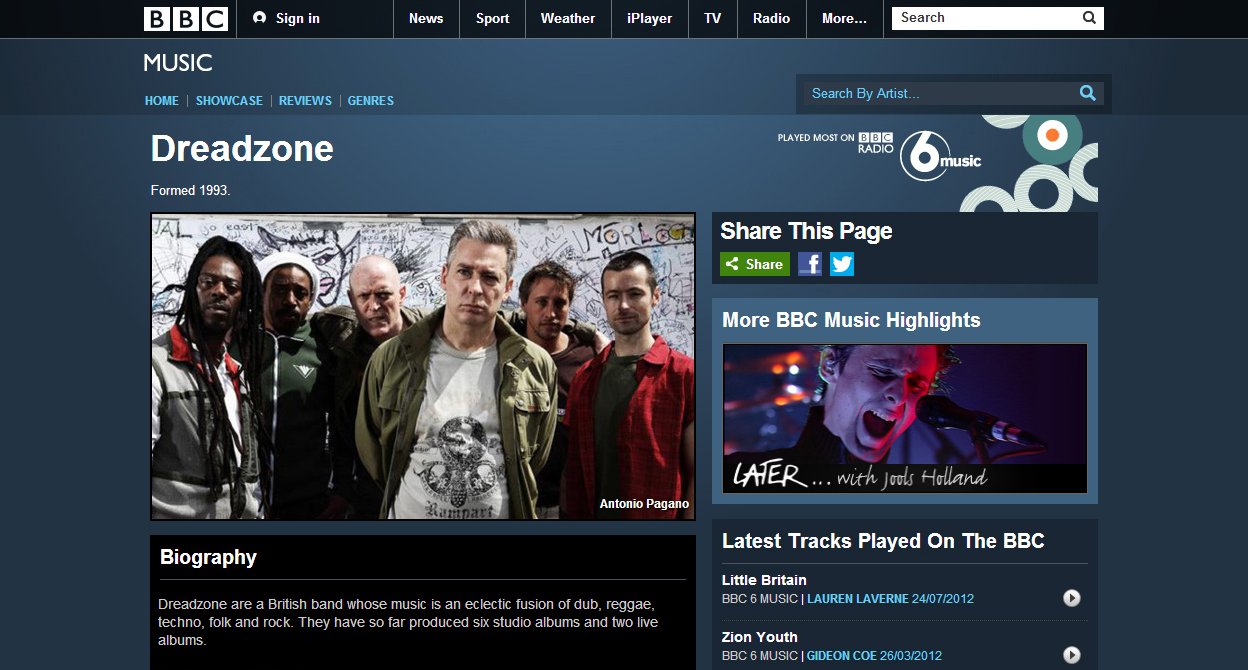Open the TV section
Screen dimensions: 1248x670
coord(713,18)
